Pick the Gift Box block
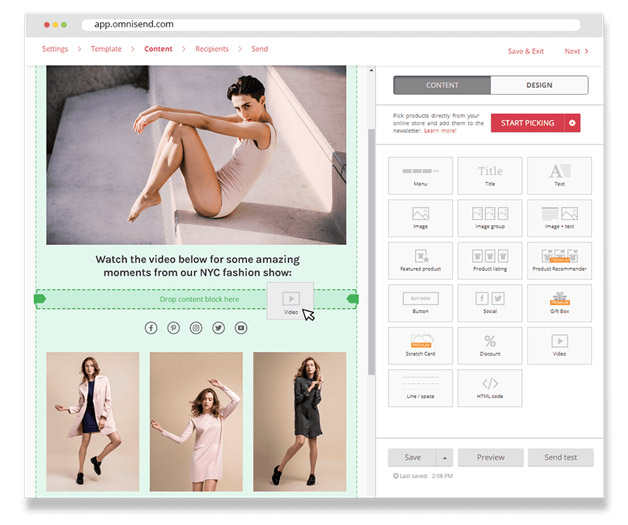Viewport: 628px width, 525px height. point(559,303)
